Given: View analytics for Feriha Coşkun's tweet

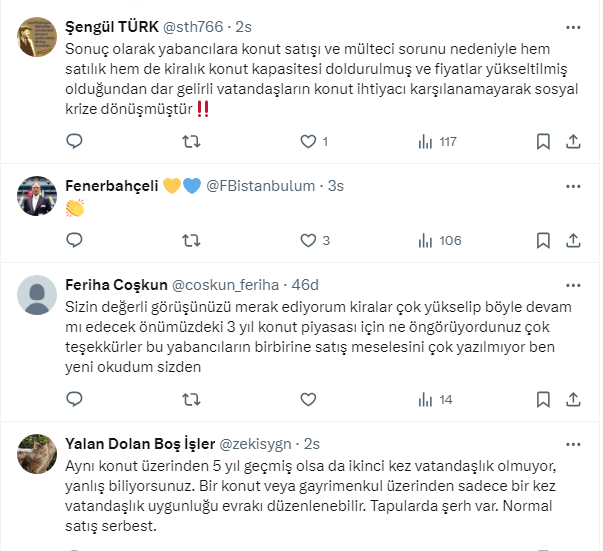Looking at the screenshot, I should click(x=436, y=399).
